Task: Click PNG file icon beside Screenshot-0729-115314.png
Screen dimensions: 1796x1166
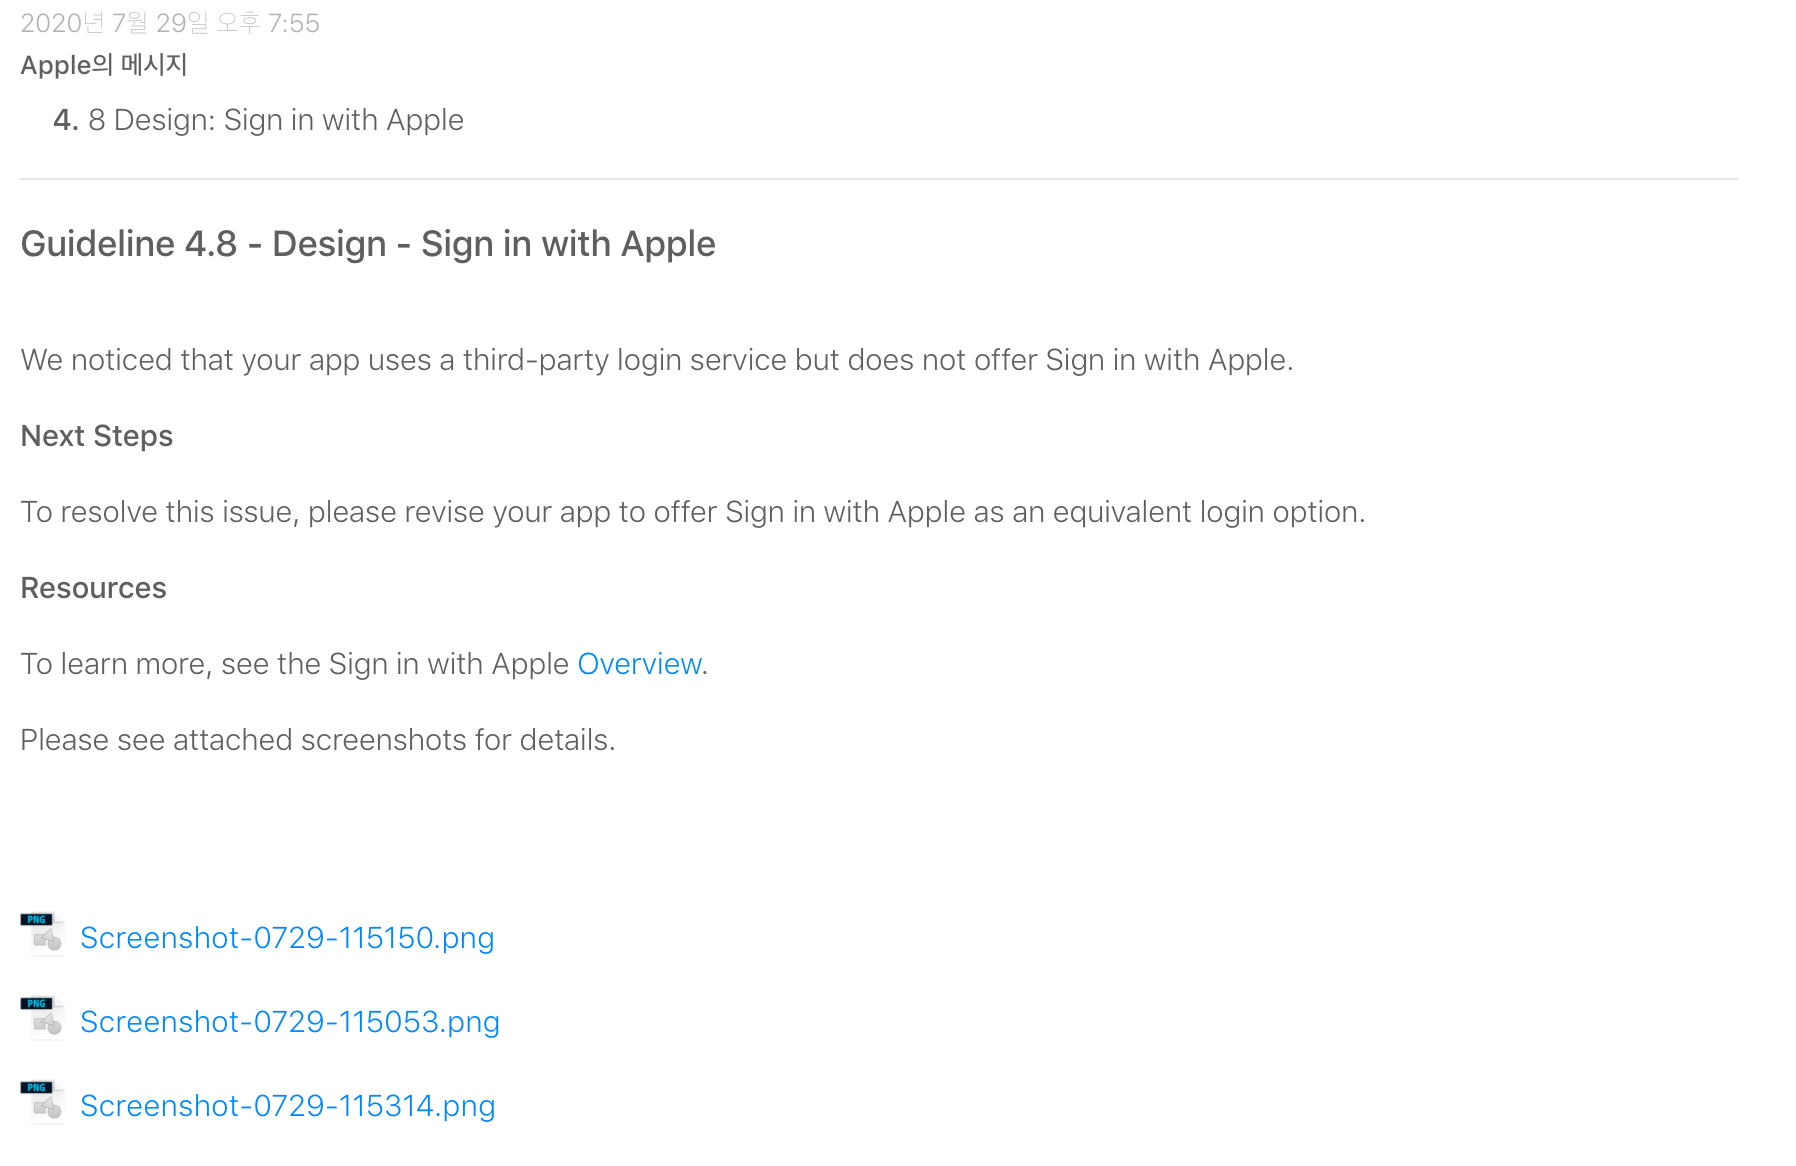Action: [42, 1102]
